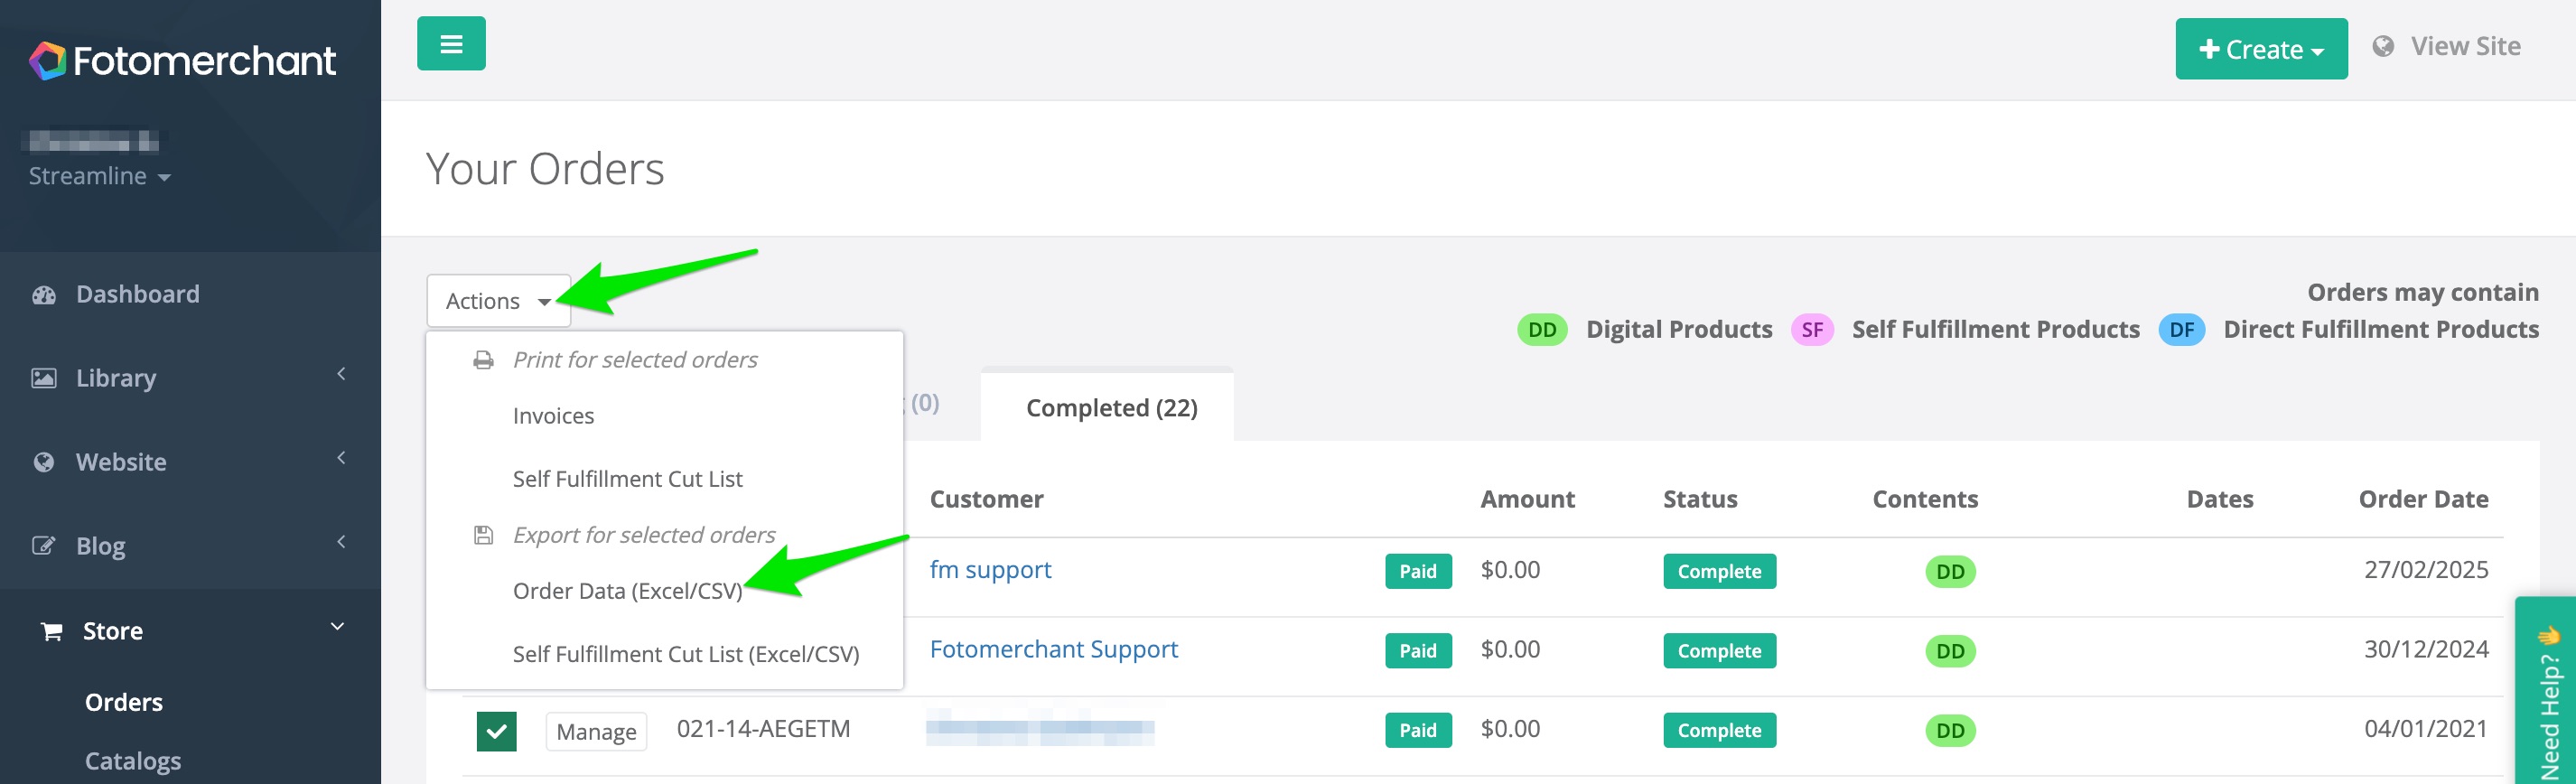Click the Your Orders page heading
The height and width of the screenshot is (784, 2576).
click(x=545, y=169)
